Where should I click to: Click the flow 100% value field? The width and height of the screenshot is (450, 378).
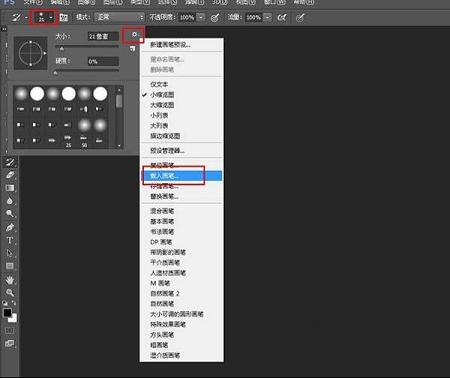click(x=254, y=17)
